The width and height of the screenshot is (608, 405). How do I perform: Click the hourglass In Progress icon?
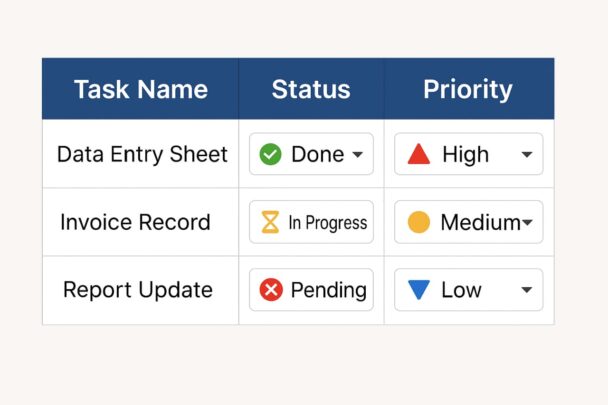tap(270, 222)
